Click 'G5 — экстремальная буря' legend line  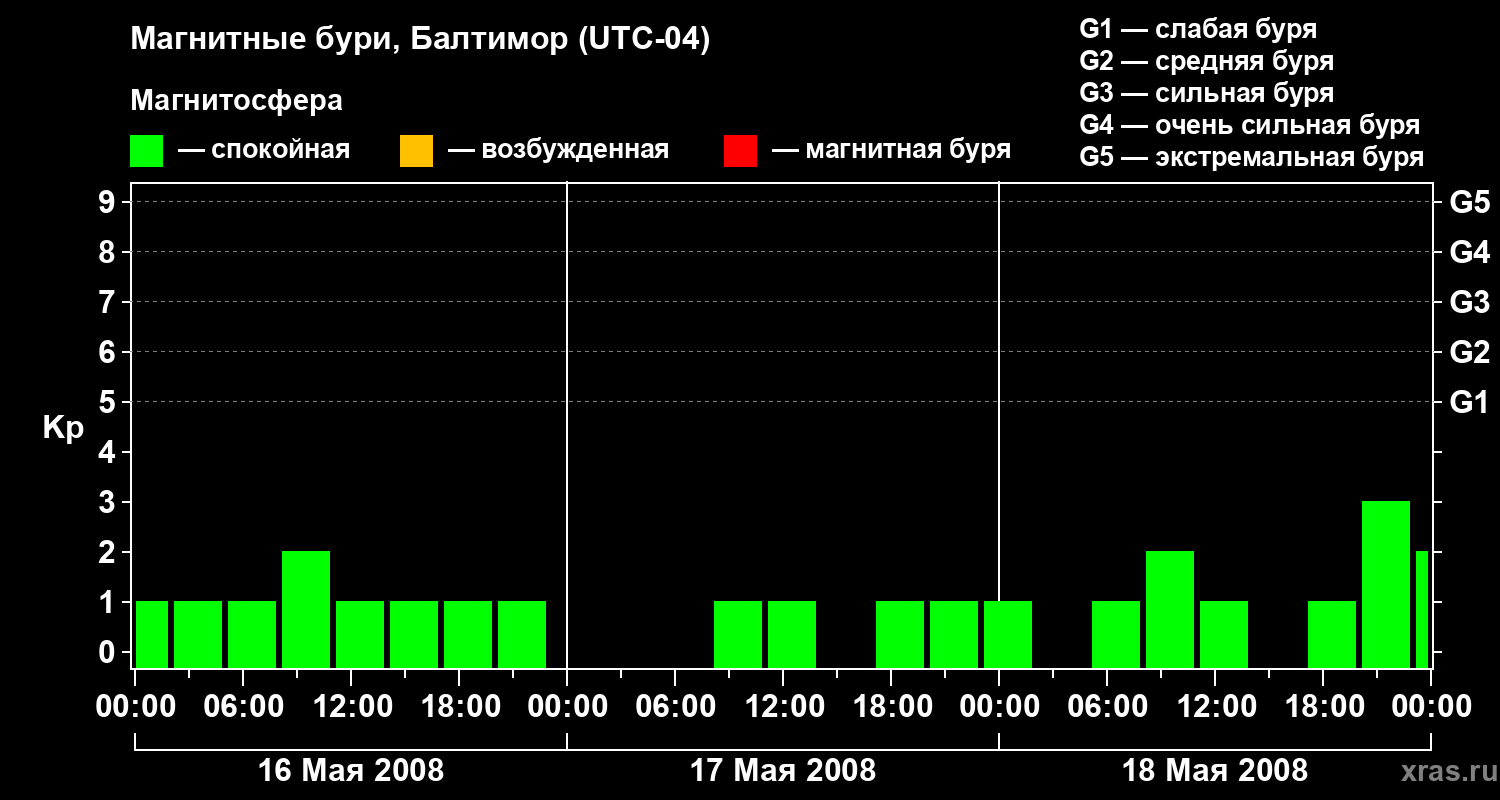pos(1251,157)
